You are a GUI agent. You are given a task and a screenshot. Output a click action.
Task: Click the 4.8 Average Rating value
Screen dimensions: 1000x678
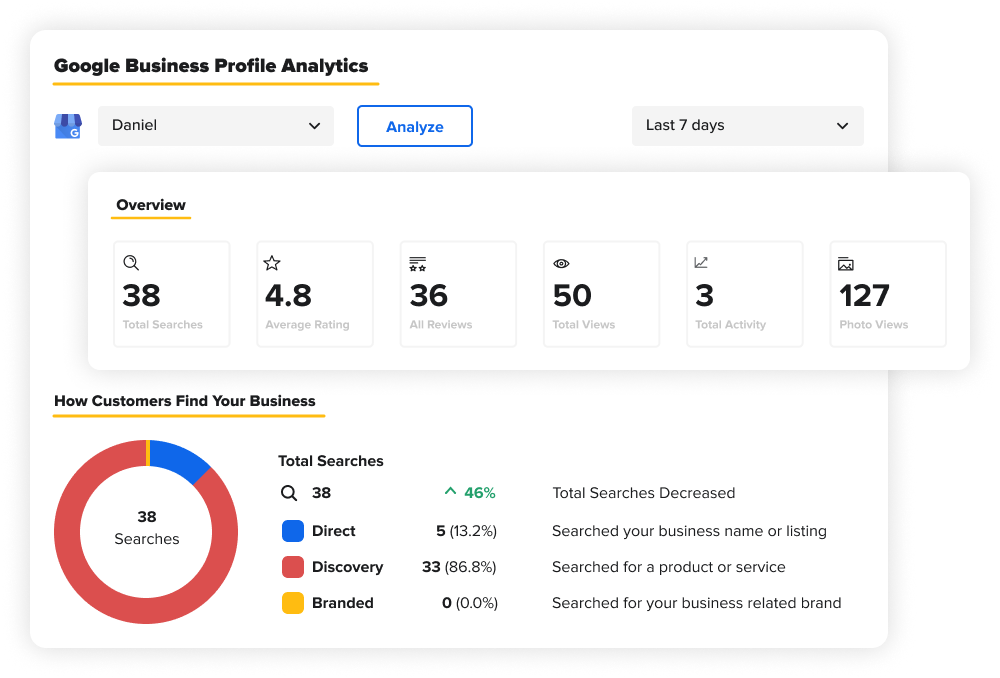click(288, 295)
